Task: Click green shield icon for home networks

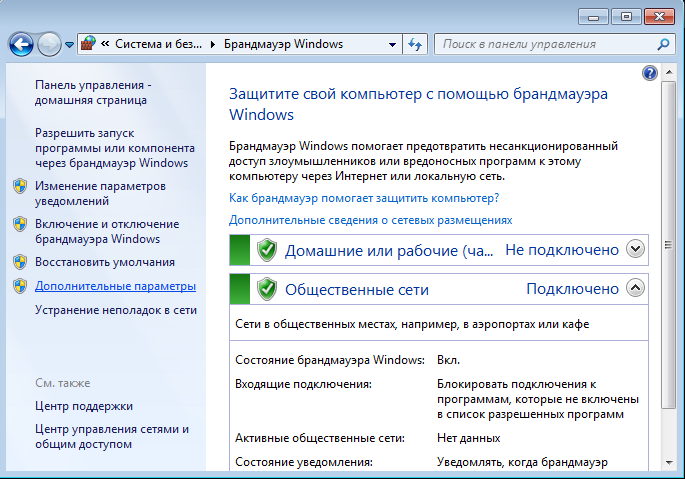Action: pos(266,250)
